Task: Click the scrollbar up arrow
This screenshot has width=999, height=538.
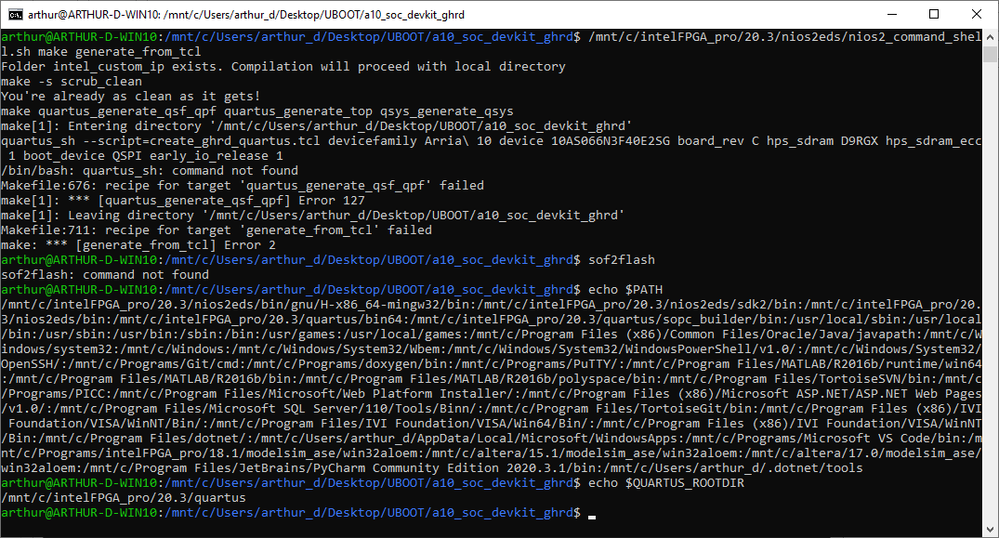Action: [990, 38]
